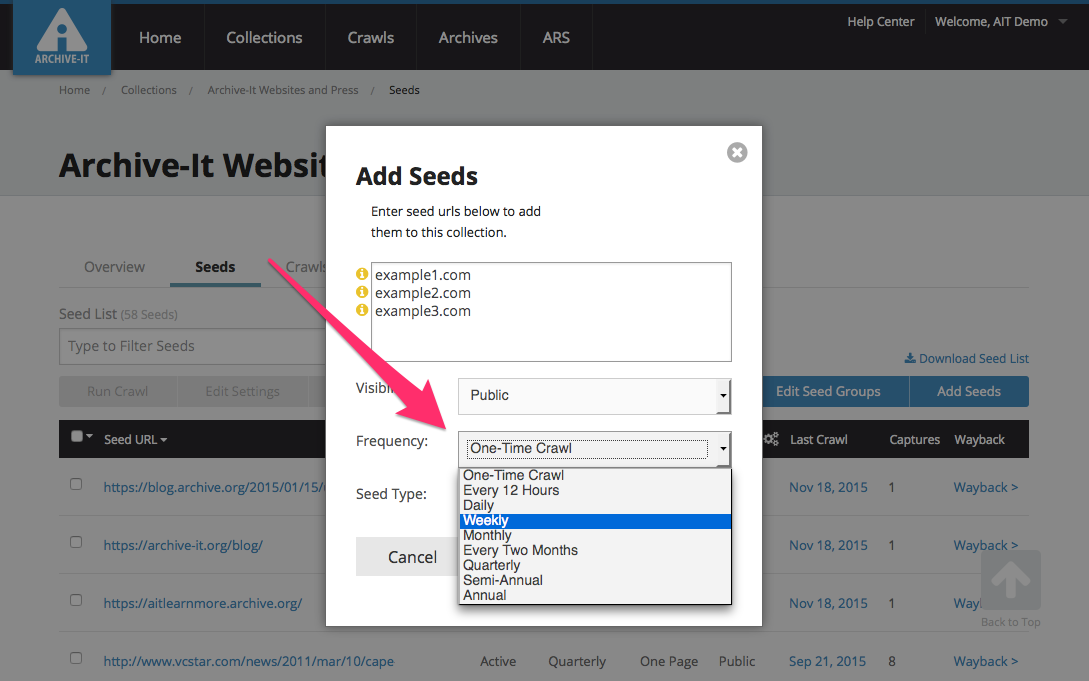Click the gears icon in table header

[771, 439]
